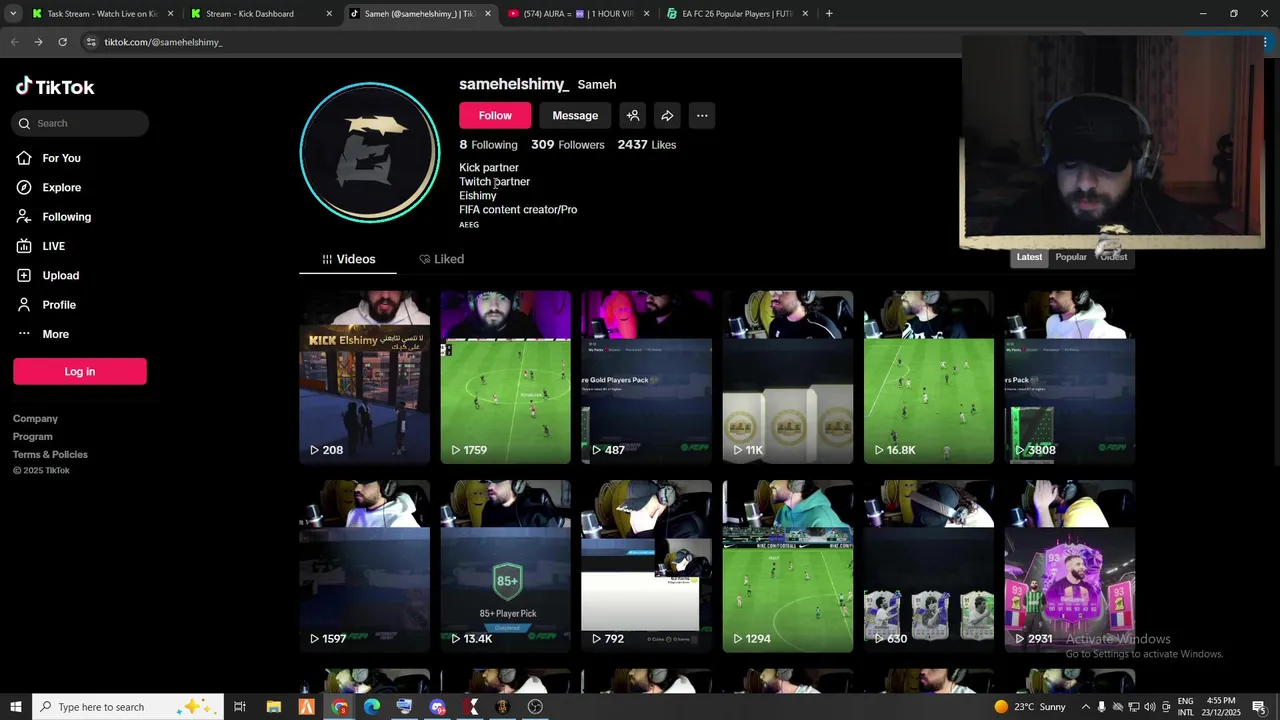Viewport: 1280px width, 720px height.
Task: Open File Explorer from taskbar
Action: pyautogui.click(x=273, y=707)
